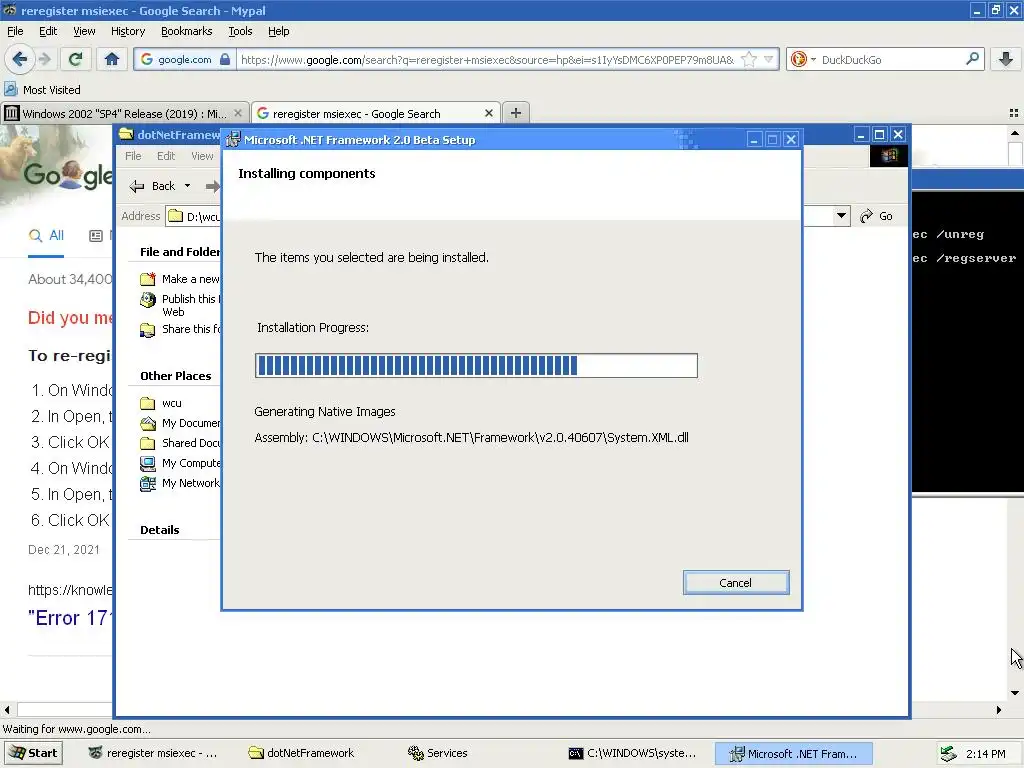
Task: Click the Error 17 search result link
Action: point(71,618)
